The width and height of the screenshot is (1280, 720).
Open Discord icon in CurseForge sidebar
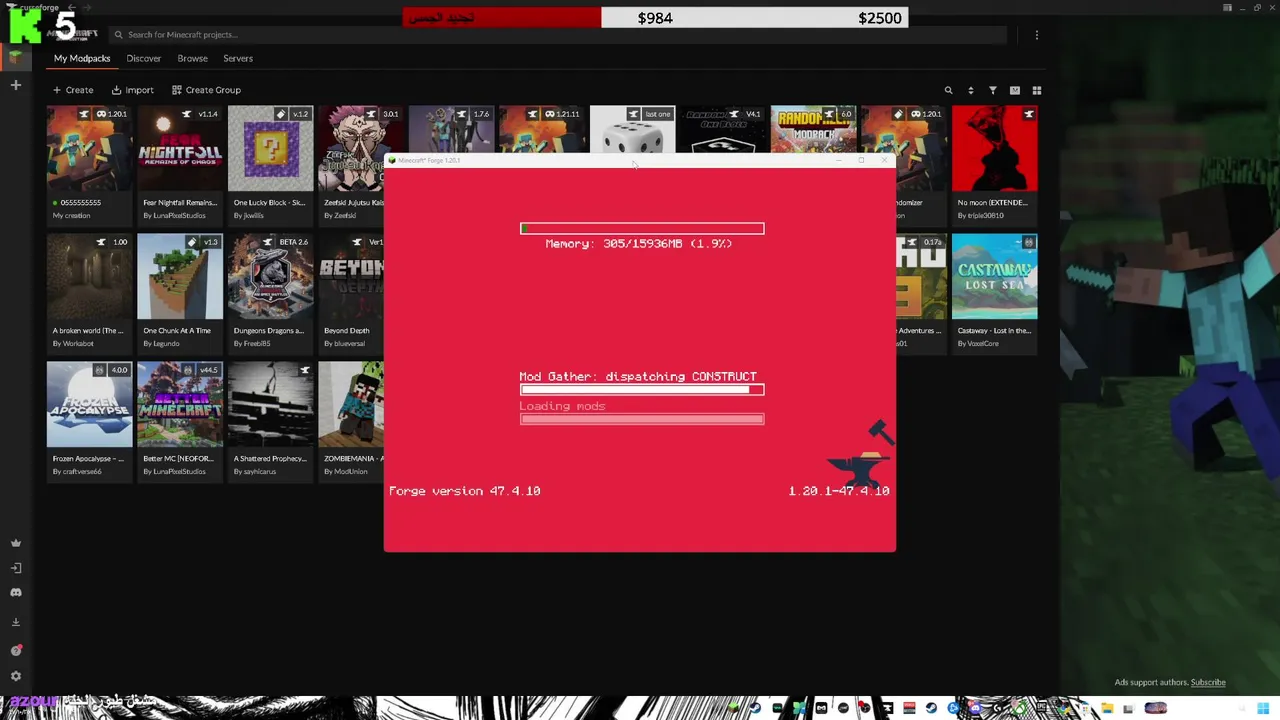coord(15,593)
